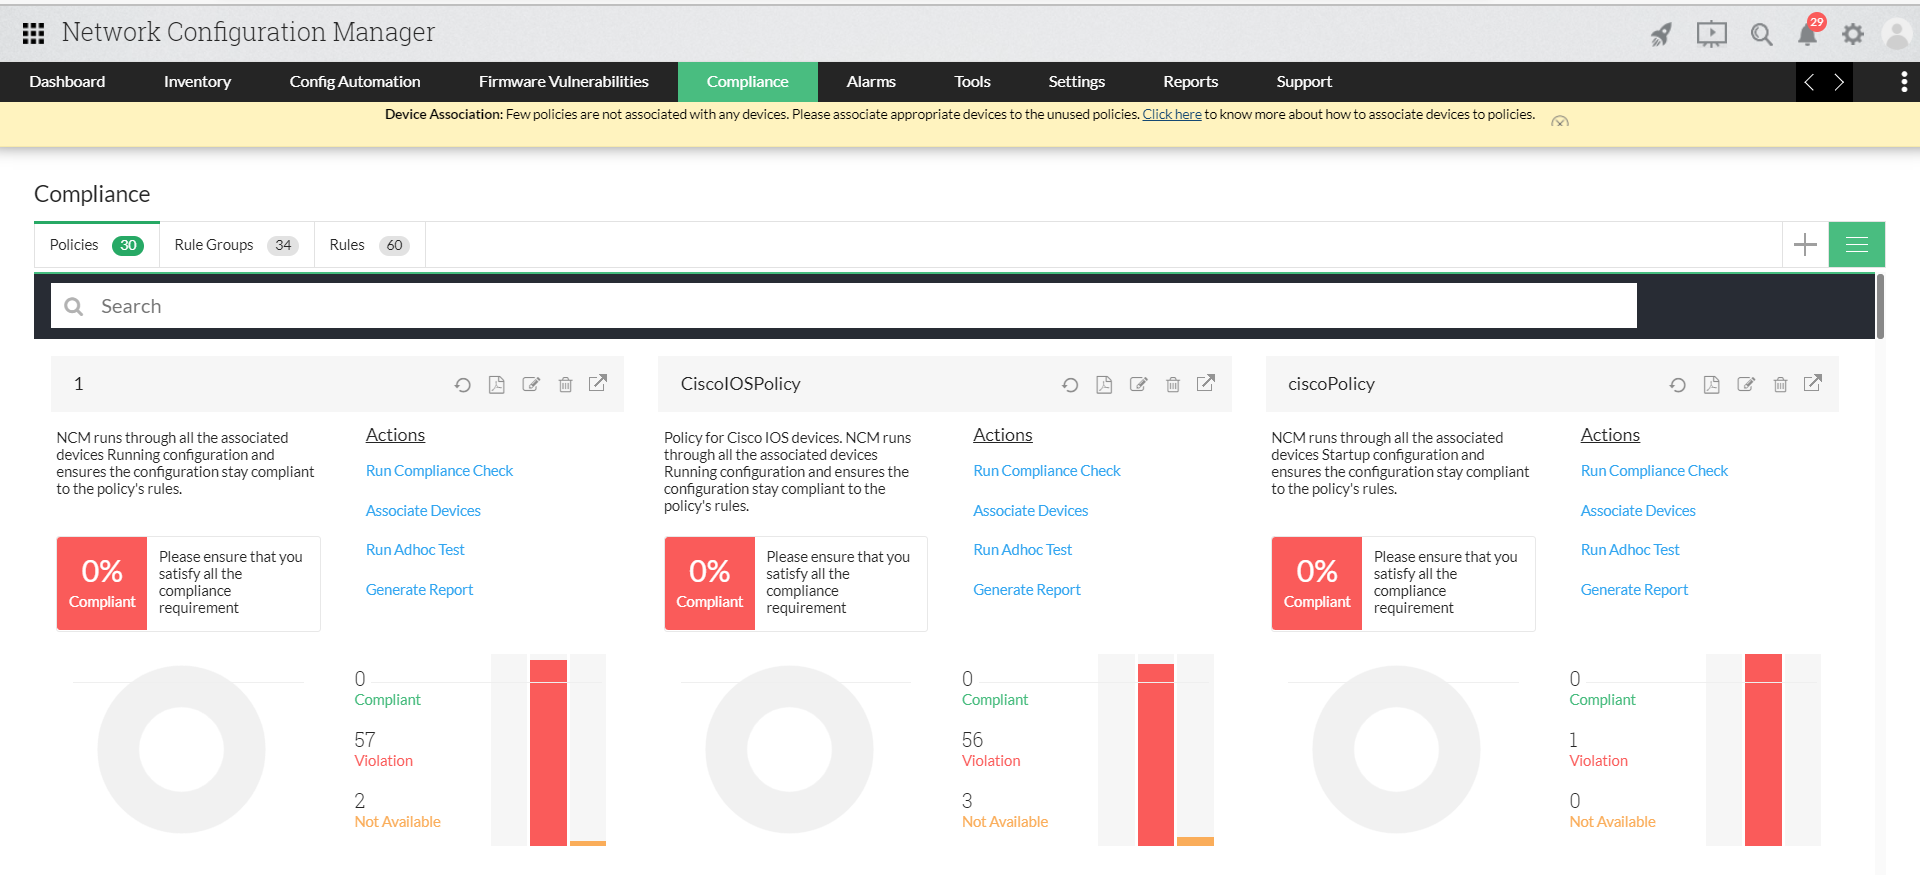
Task: Click the refresh icon on CiscoIOSPolicy card
Action: click(1070, 385)
